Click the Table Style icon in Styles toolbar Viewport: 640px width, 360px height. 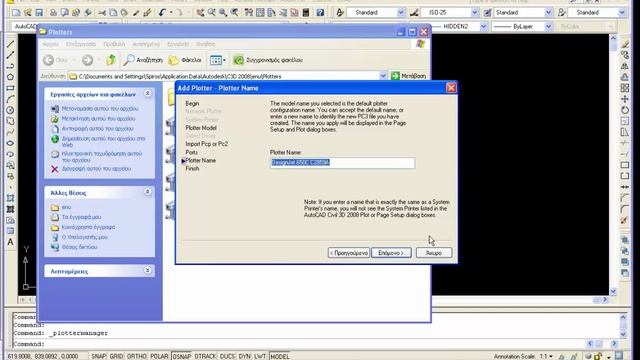point(487,13)
